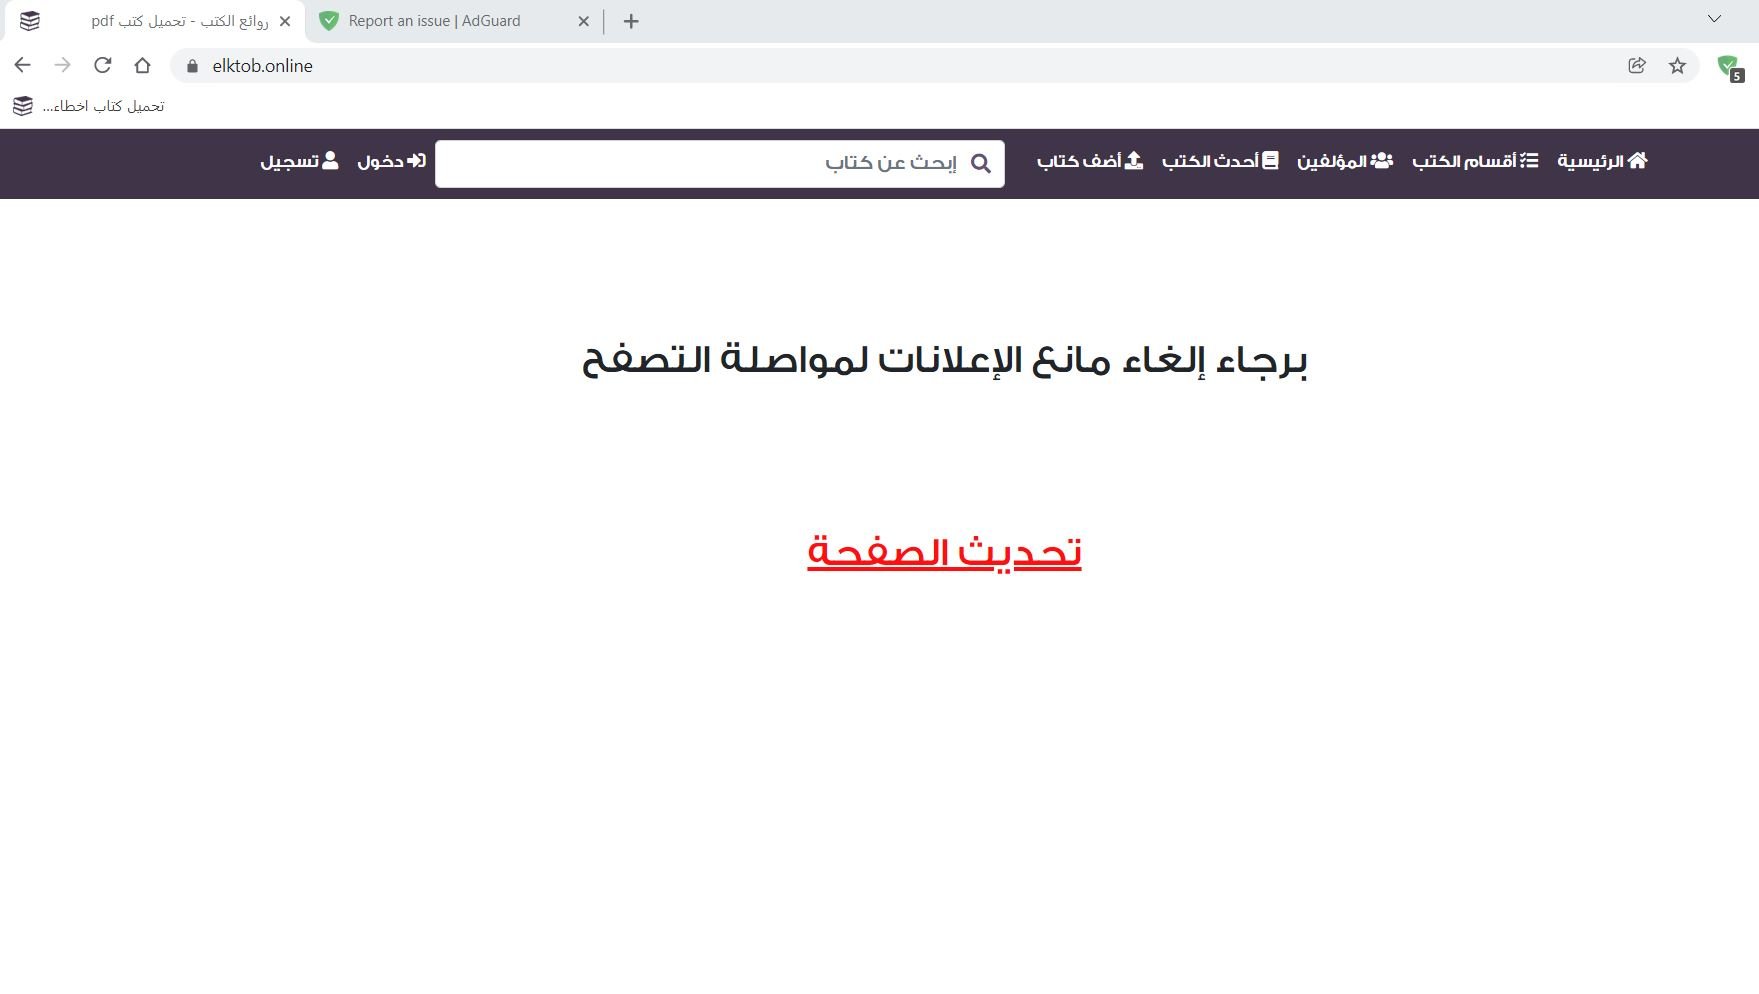
Task: Click دخول login button
Action: (391, 161)
